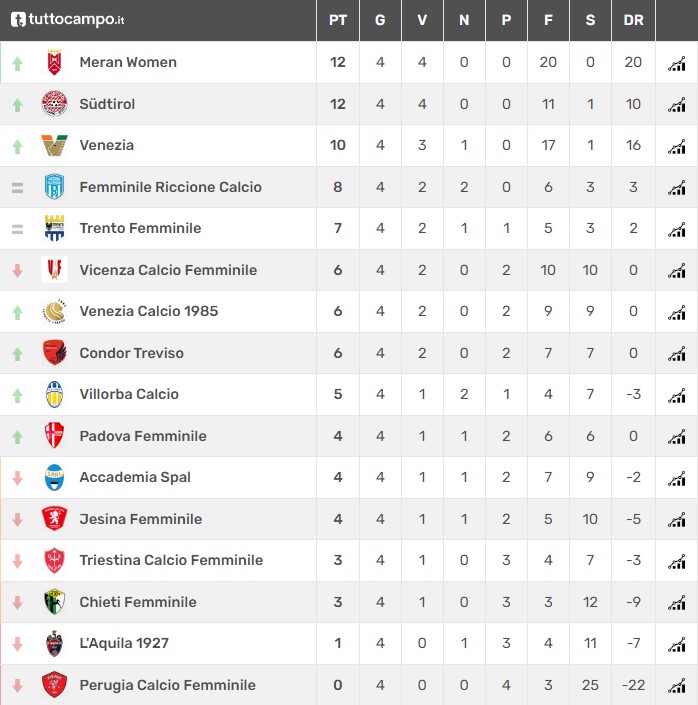This screenshot has width=698, height=705.
Task: Select the F column header
Action: coord(548,20)
